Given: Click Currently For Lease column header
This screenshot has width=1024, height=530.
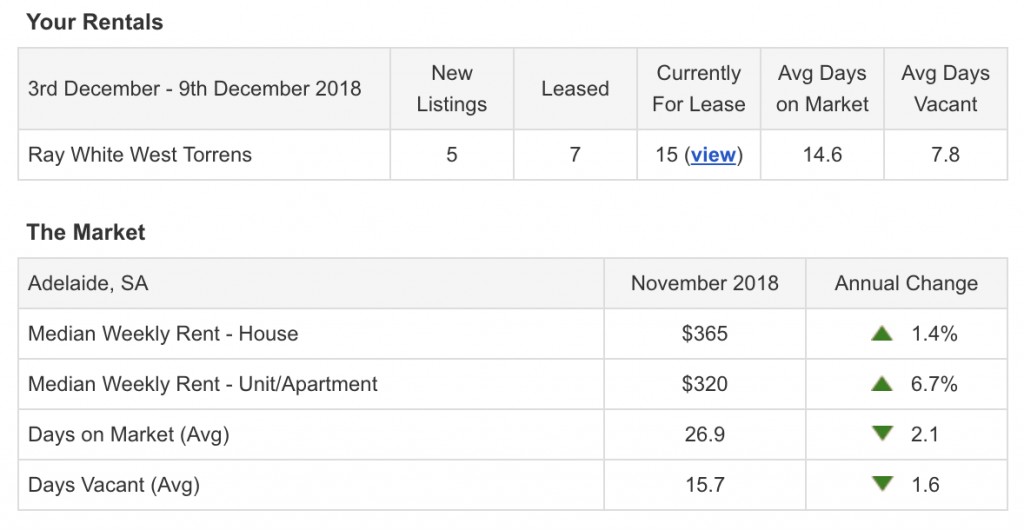Looking at the screenshot, I should pyautogui.click(x=699, y=89).
